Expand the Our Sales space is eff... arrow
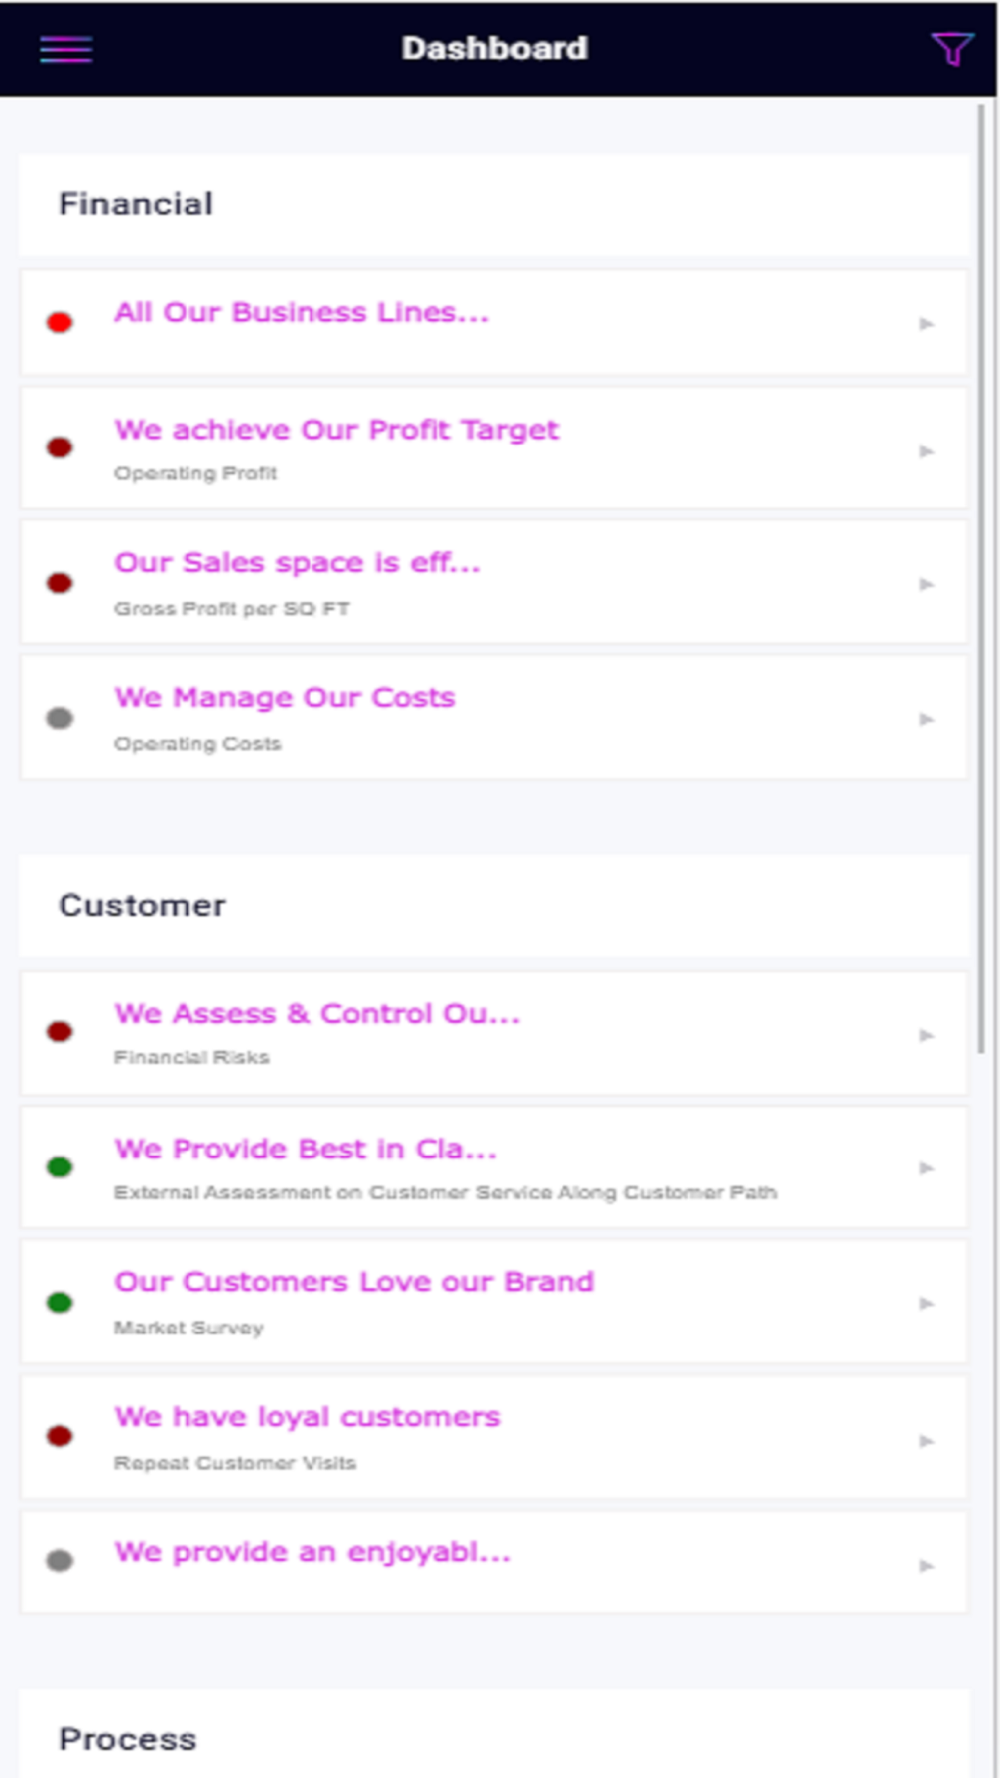 click(927, 584)
